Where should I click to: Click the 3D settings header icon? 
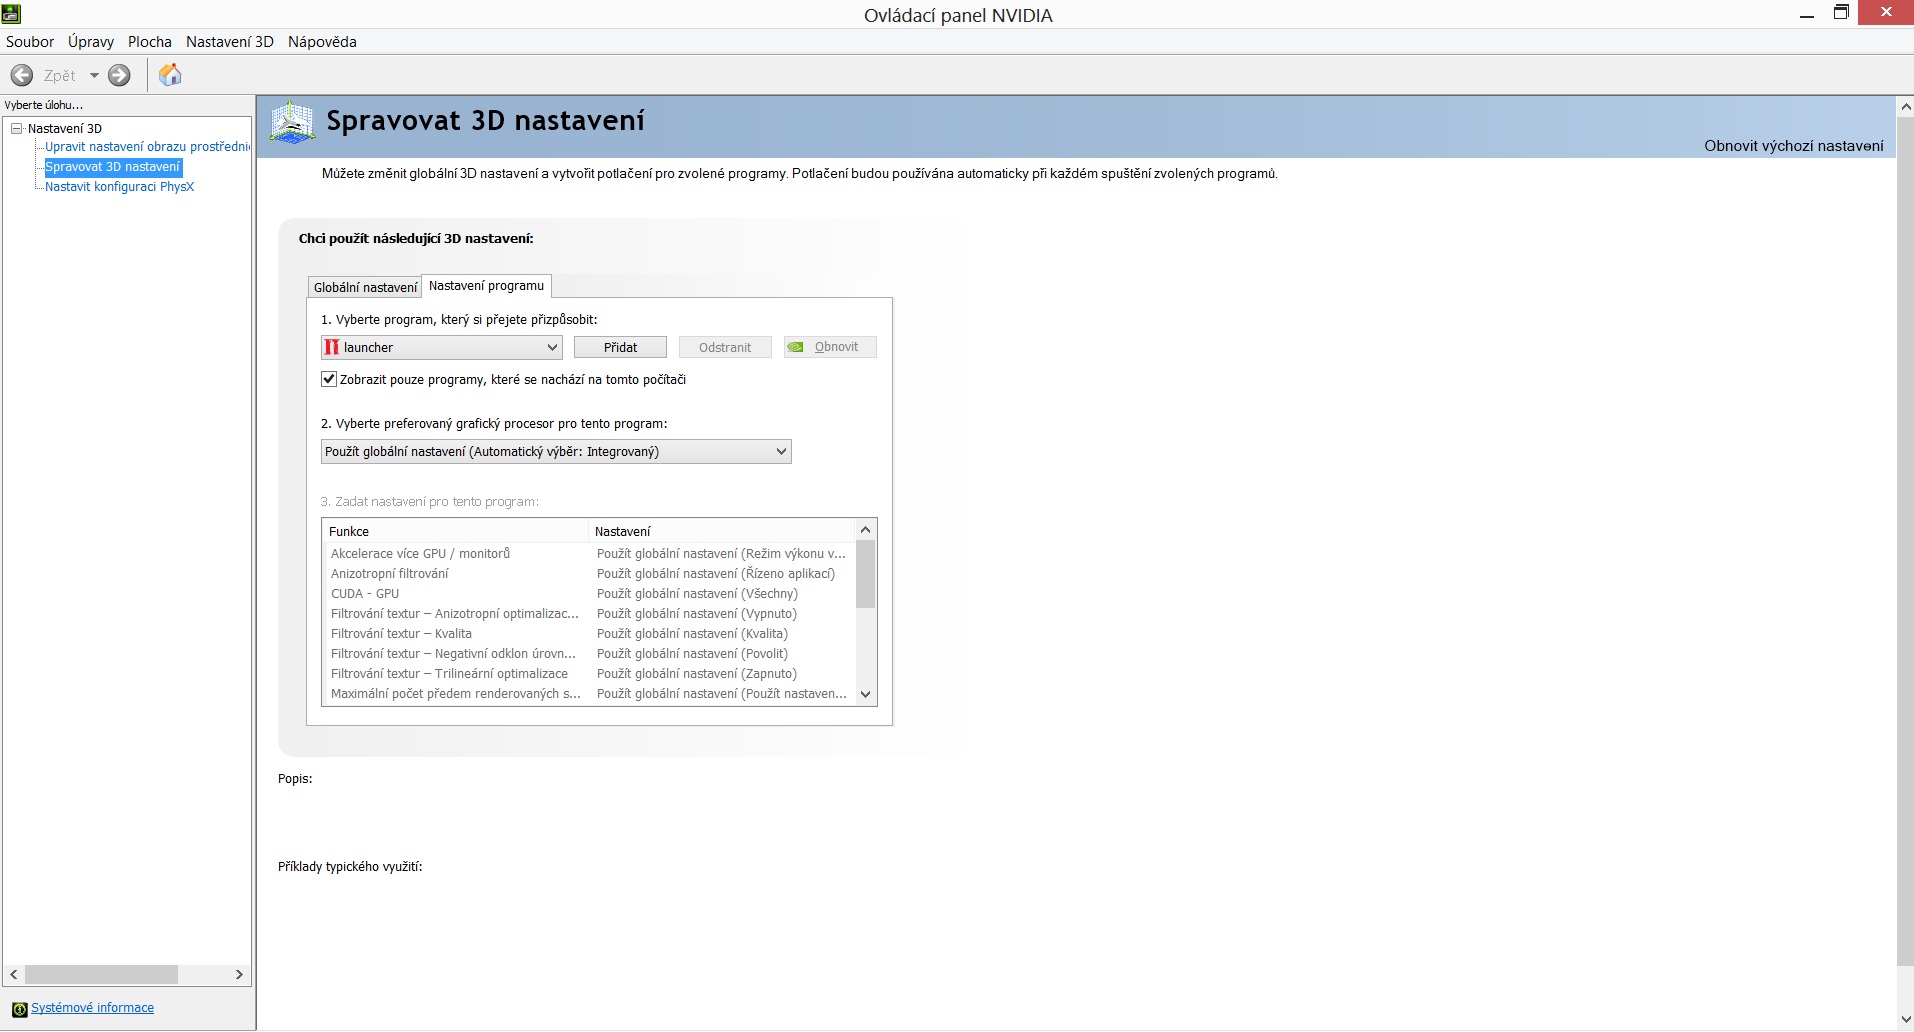pyautogui.click(x=292, y=122)
